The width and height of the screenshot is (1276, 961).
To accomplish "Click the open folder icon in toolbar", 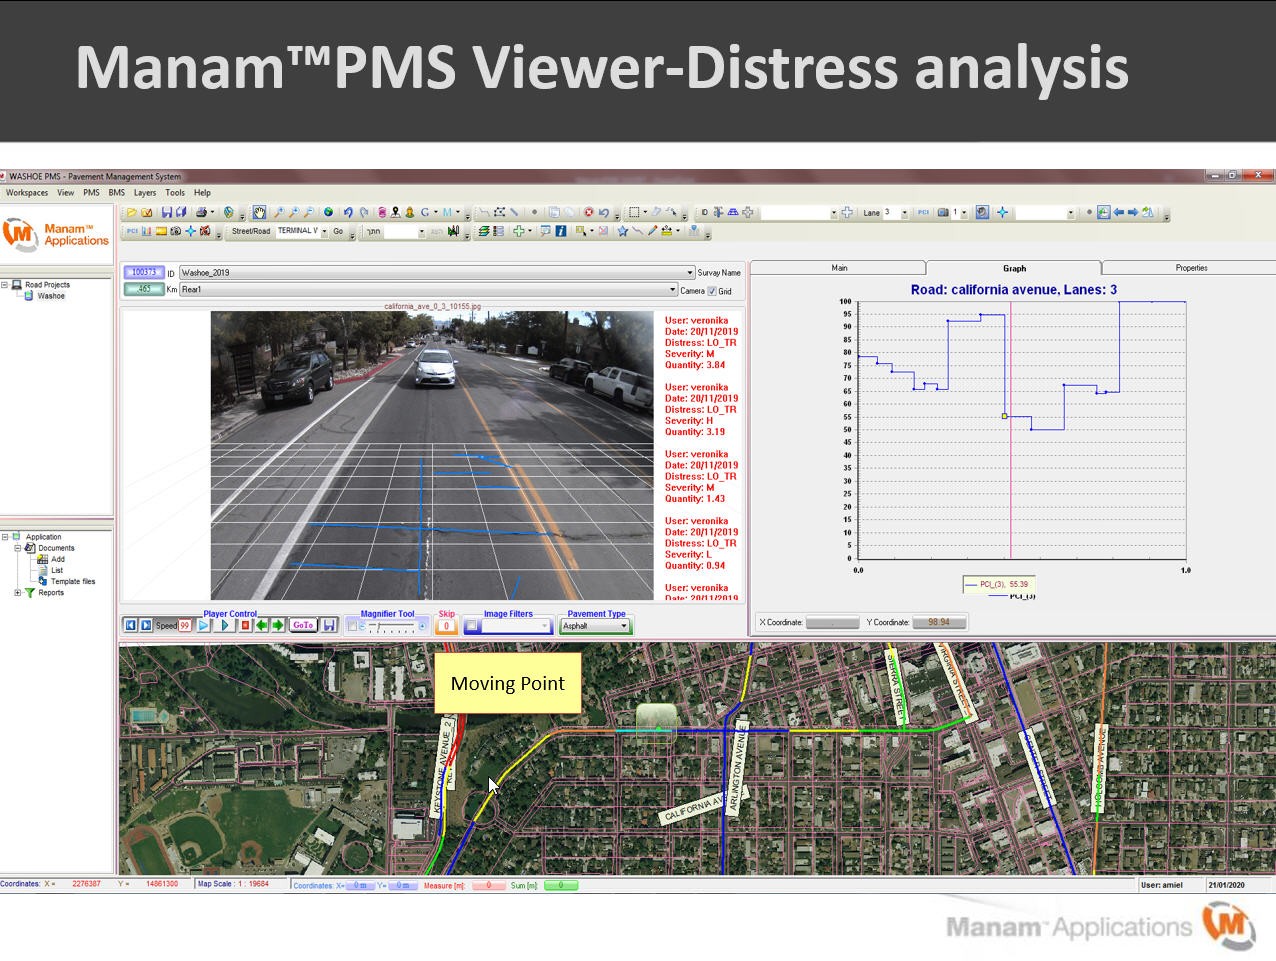I will click(x=131, y=213).
